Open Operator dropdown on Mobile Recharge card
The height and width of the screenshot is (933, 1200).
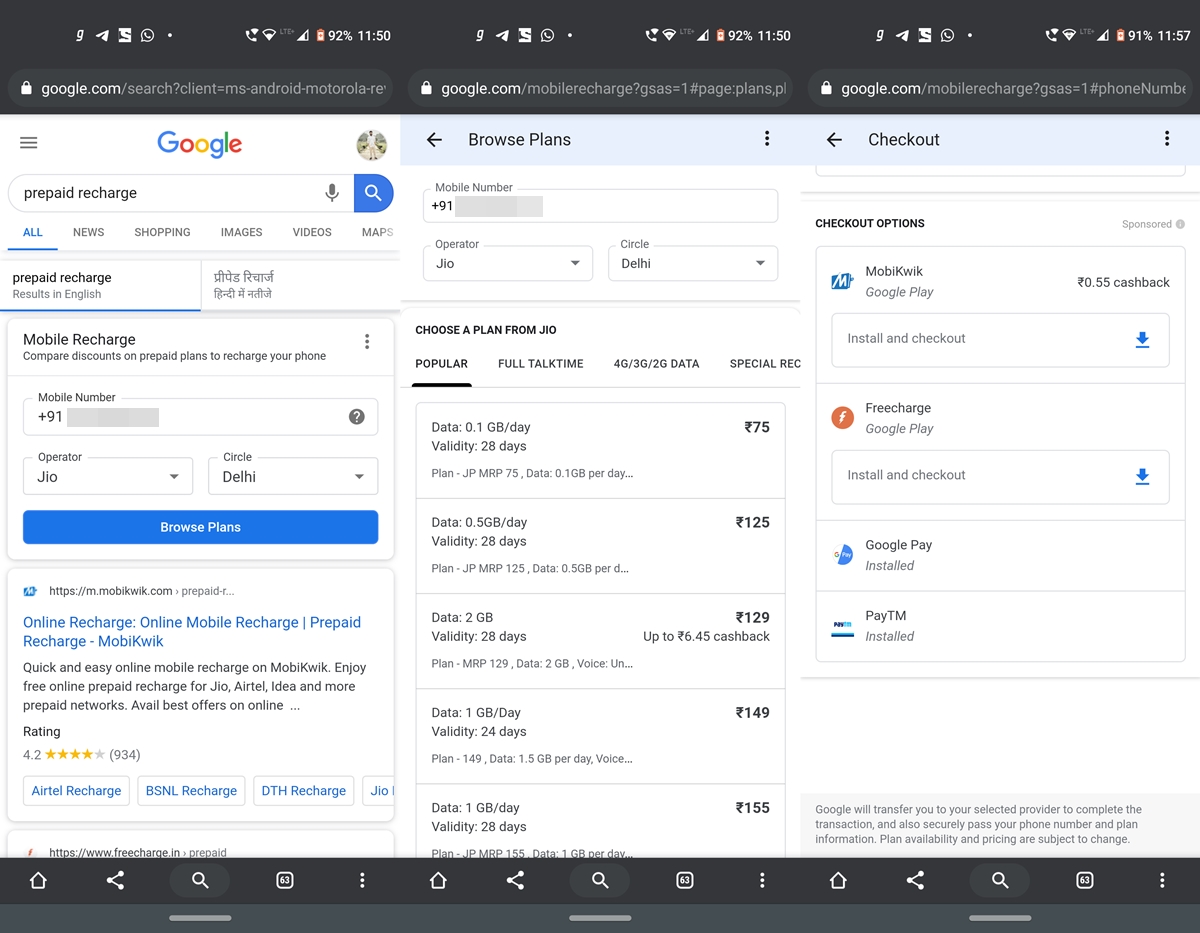(108, 476)
